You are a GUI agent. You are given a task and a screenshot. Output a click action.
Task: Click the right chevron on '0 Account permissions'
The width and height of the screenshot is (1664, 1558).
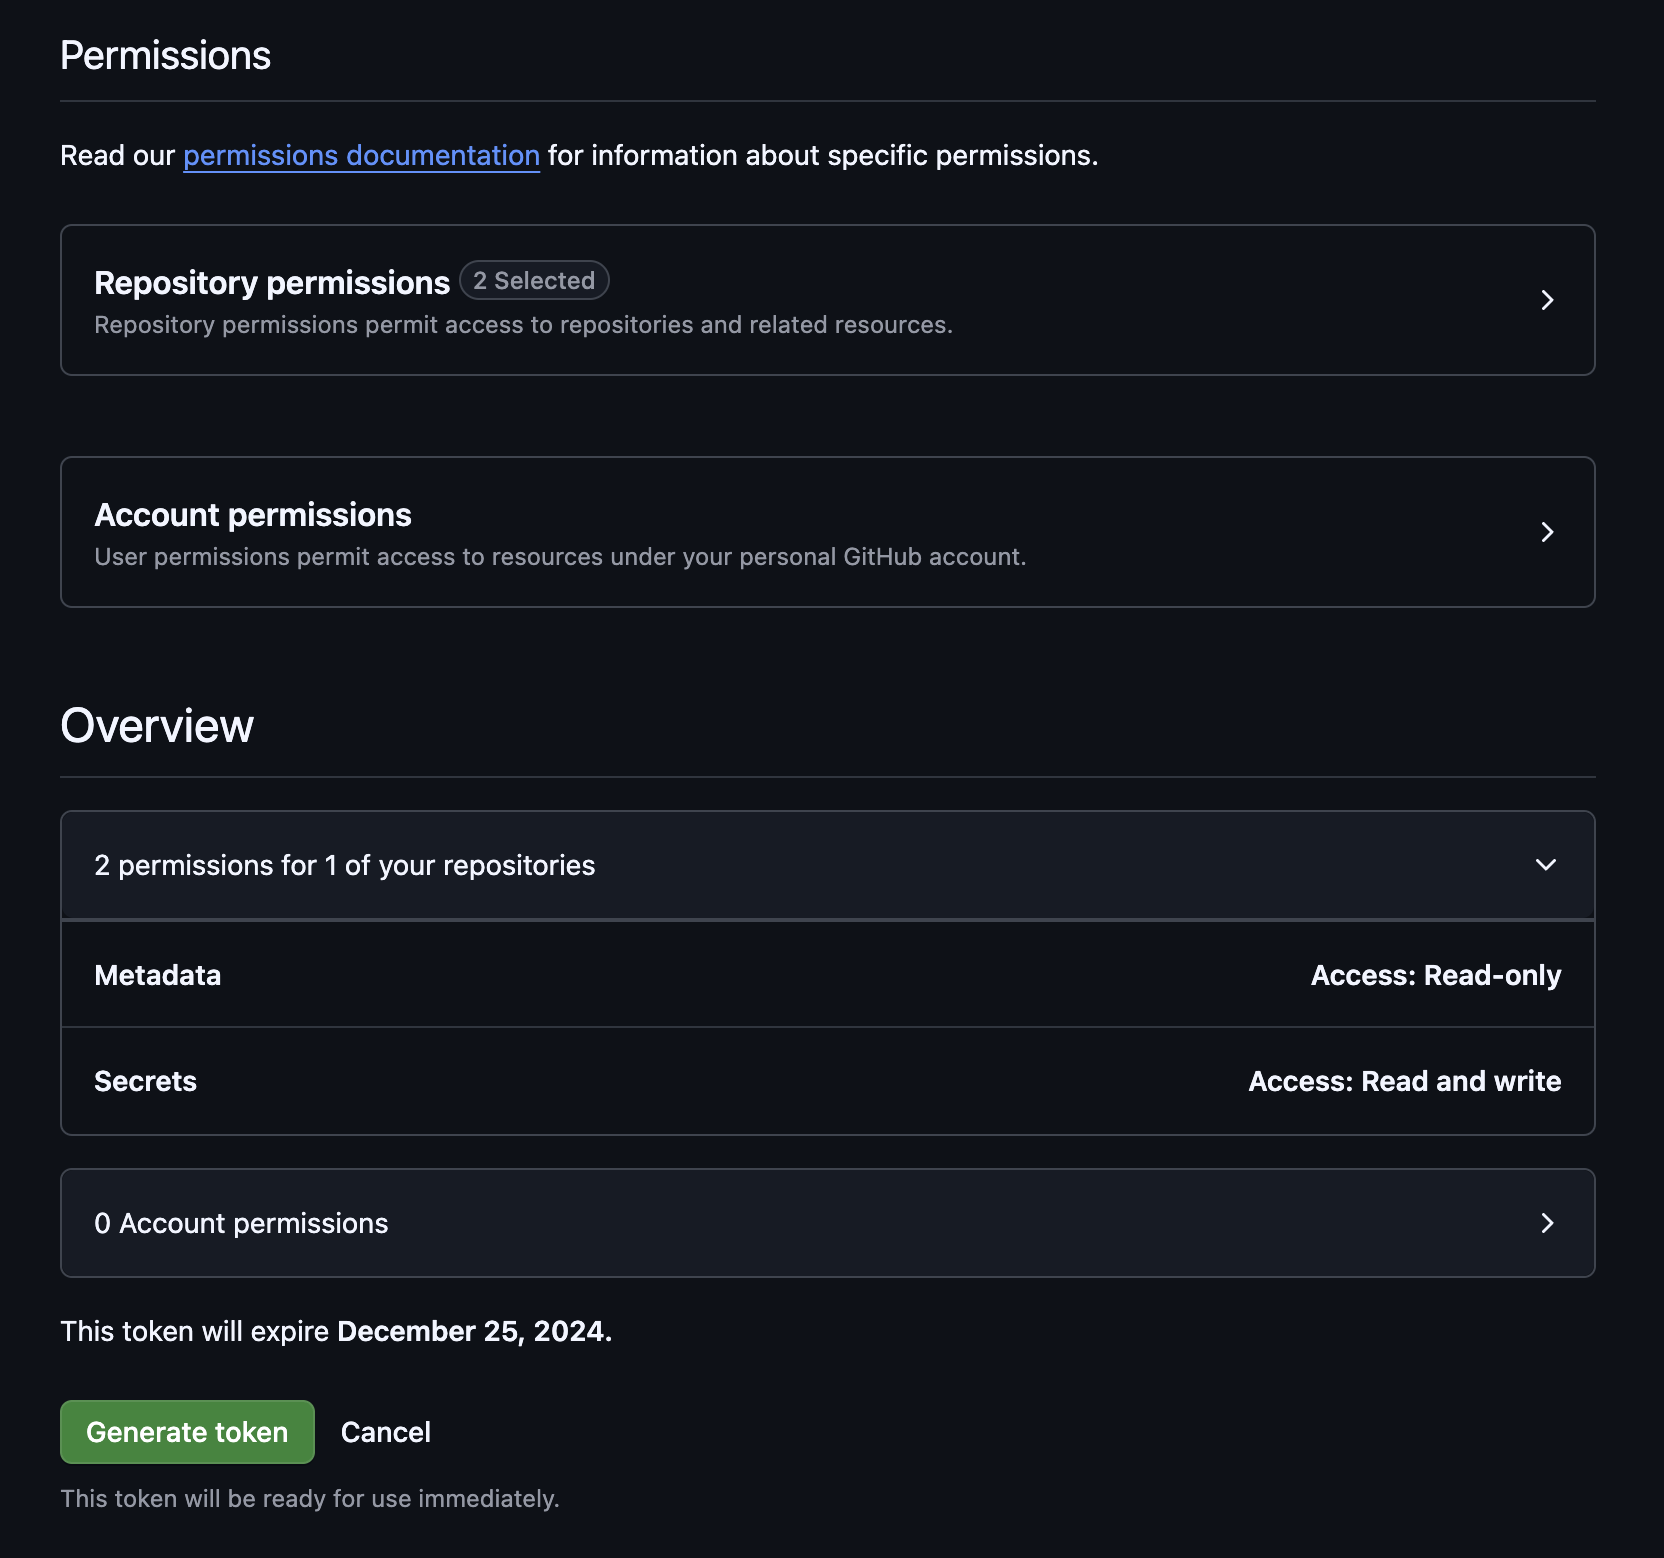(1546, 1223)
